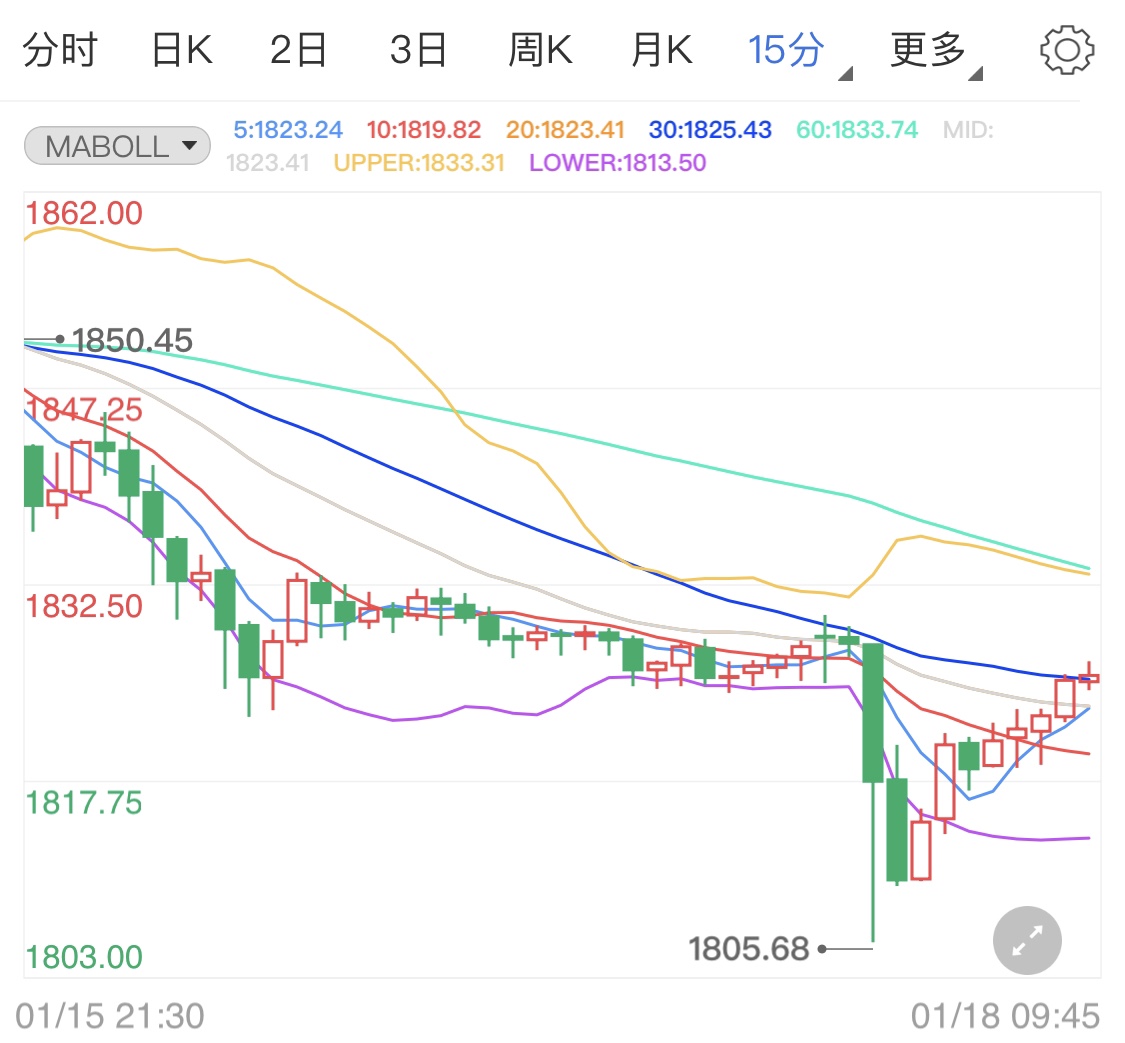The image size is (1125, 1043).
Task: Select the 周K weekly chart view
Action: point(540,48)
